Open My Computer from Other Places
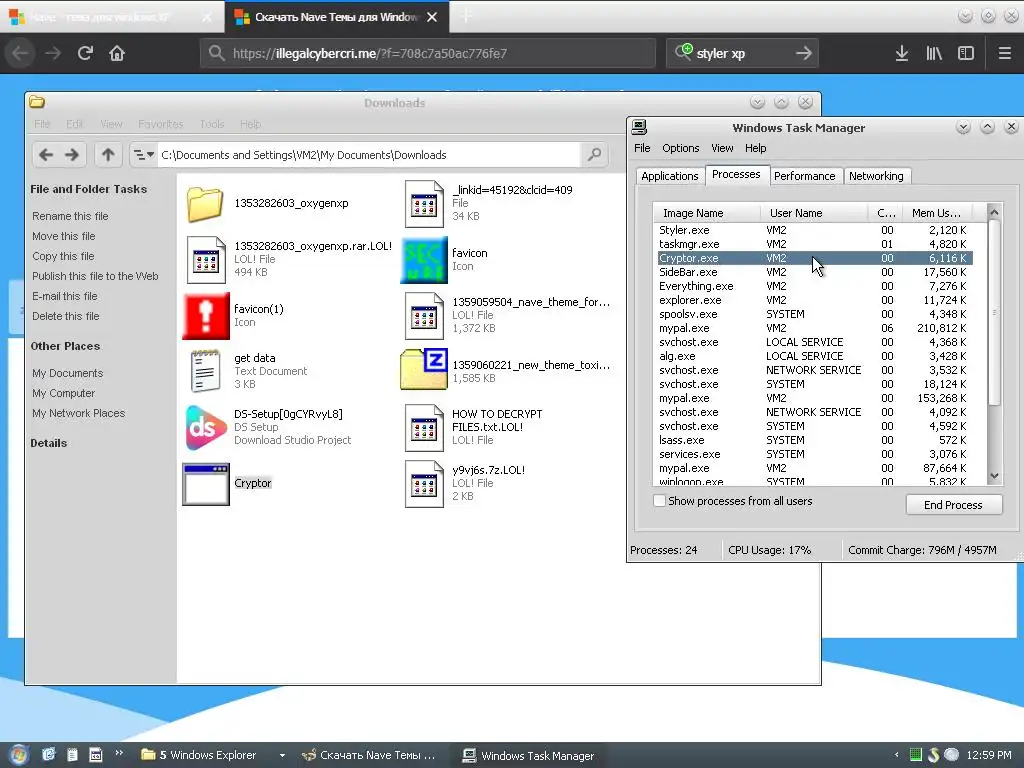 [63, 393]
